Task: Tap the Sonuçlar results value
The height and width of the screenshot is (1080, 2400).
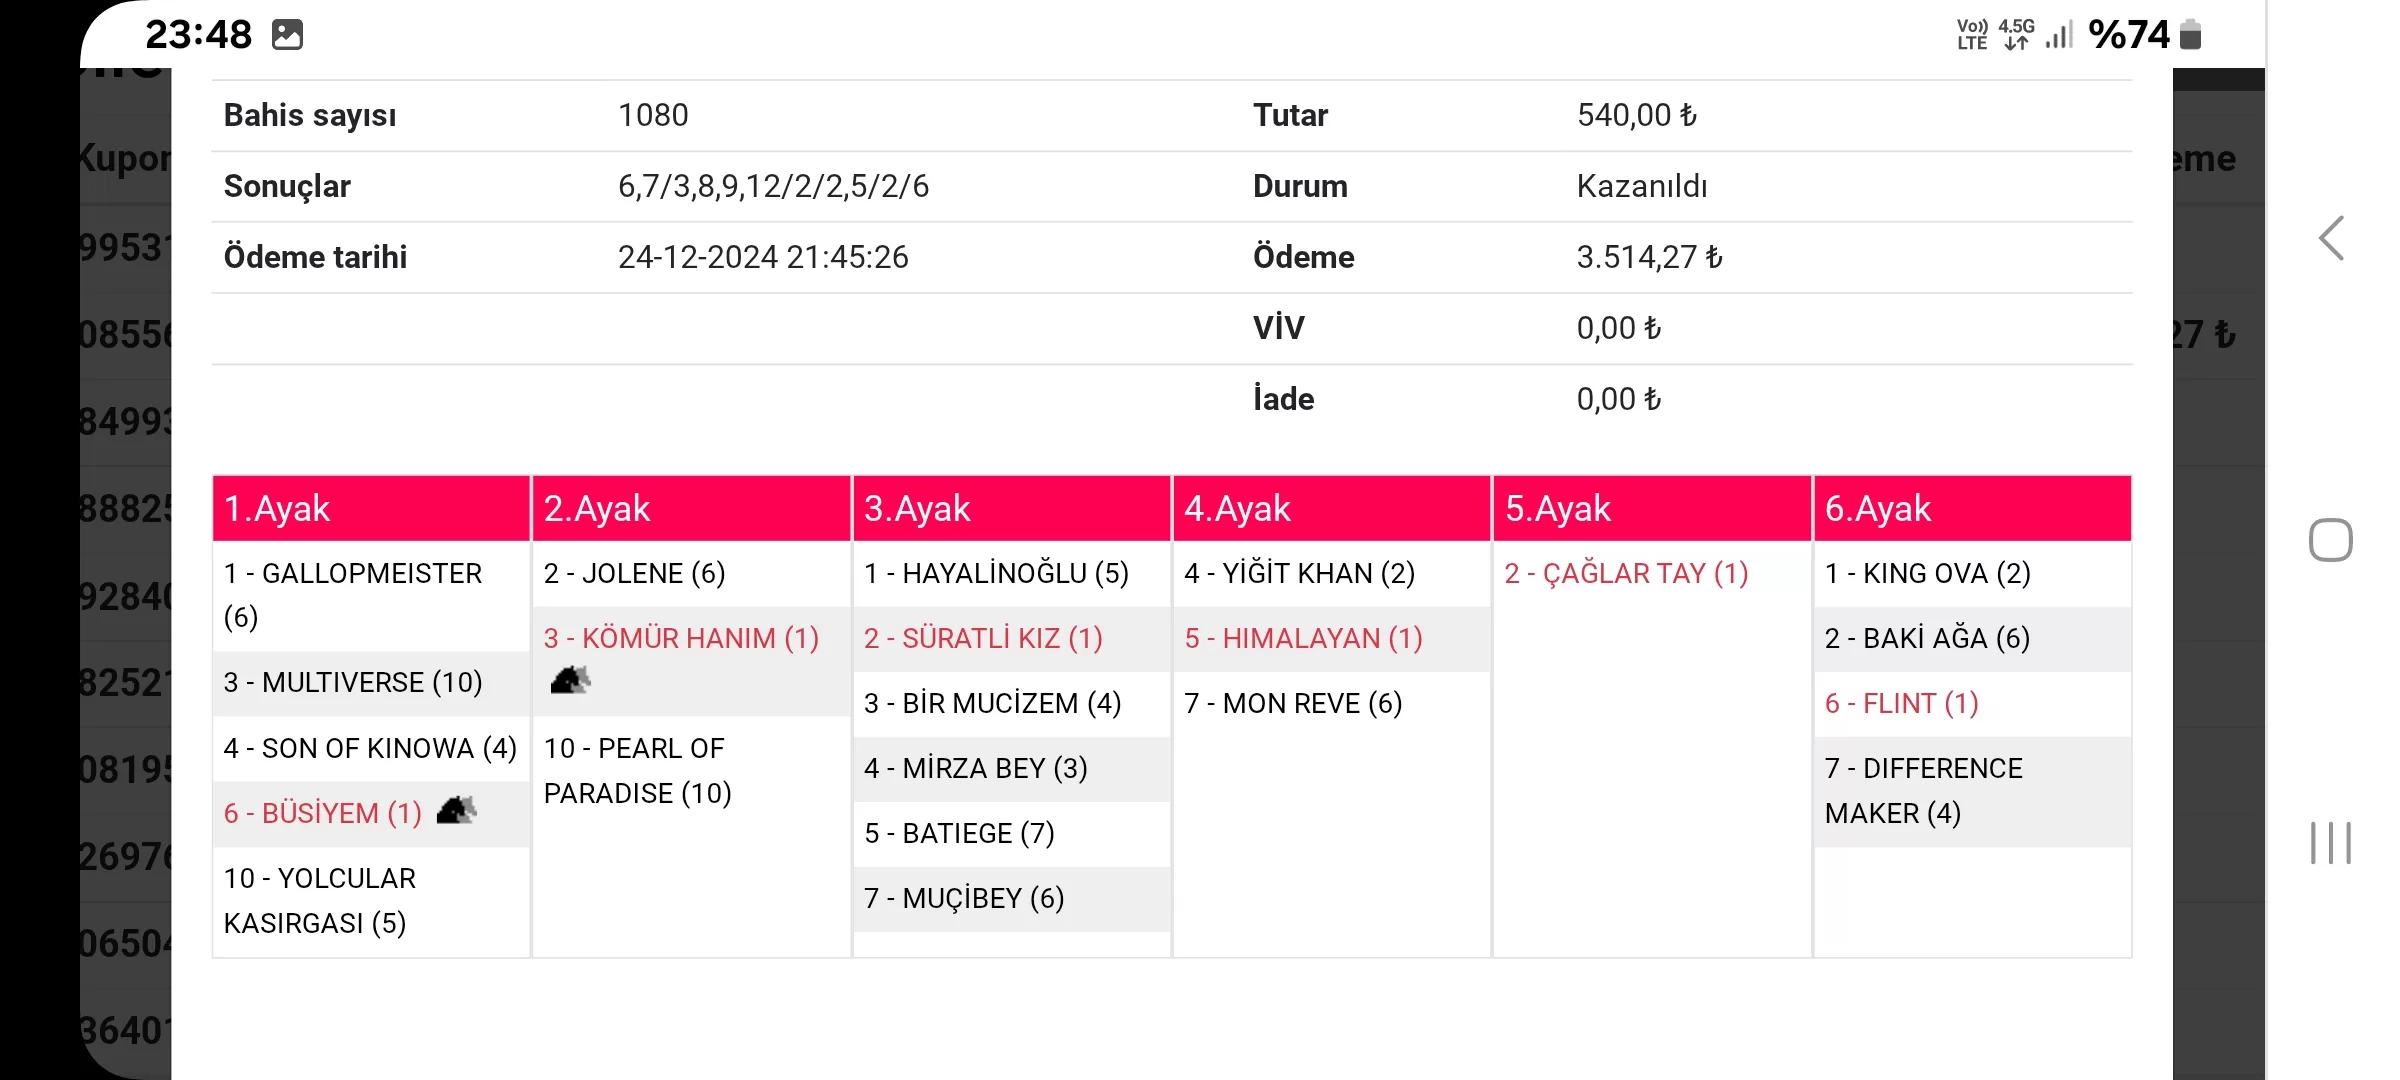Action: 773,187
